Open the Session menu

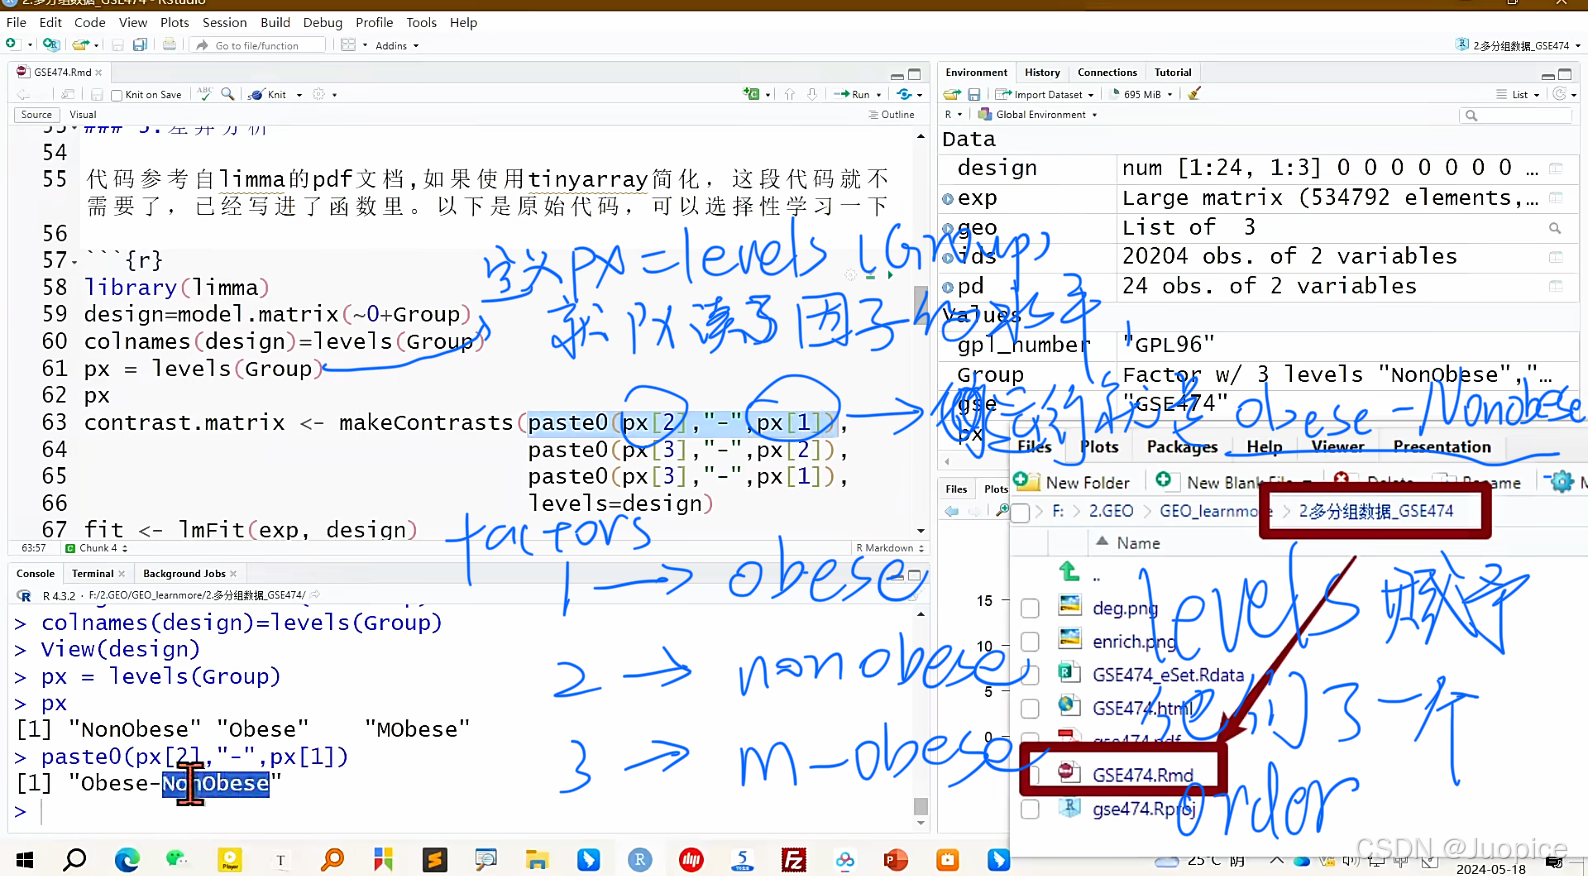coord(224,22)
